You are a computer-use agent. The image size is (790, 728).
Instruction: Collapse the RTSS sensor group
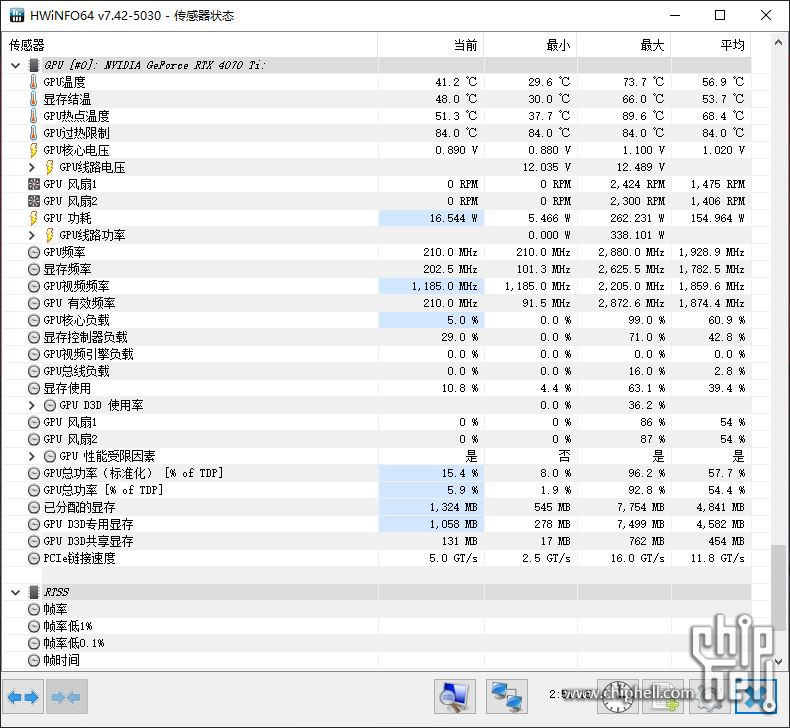[x=15, y=592]
